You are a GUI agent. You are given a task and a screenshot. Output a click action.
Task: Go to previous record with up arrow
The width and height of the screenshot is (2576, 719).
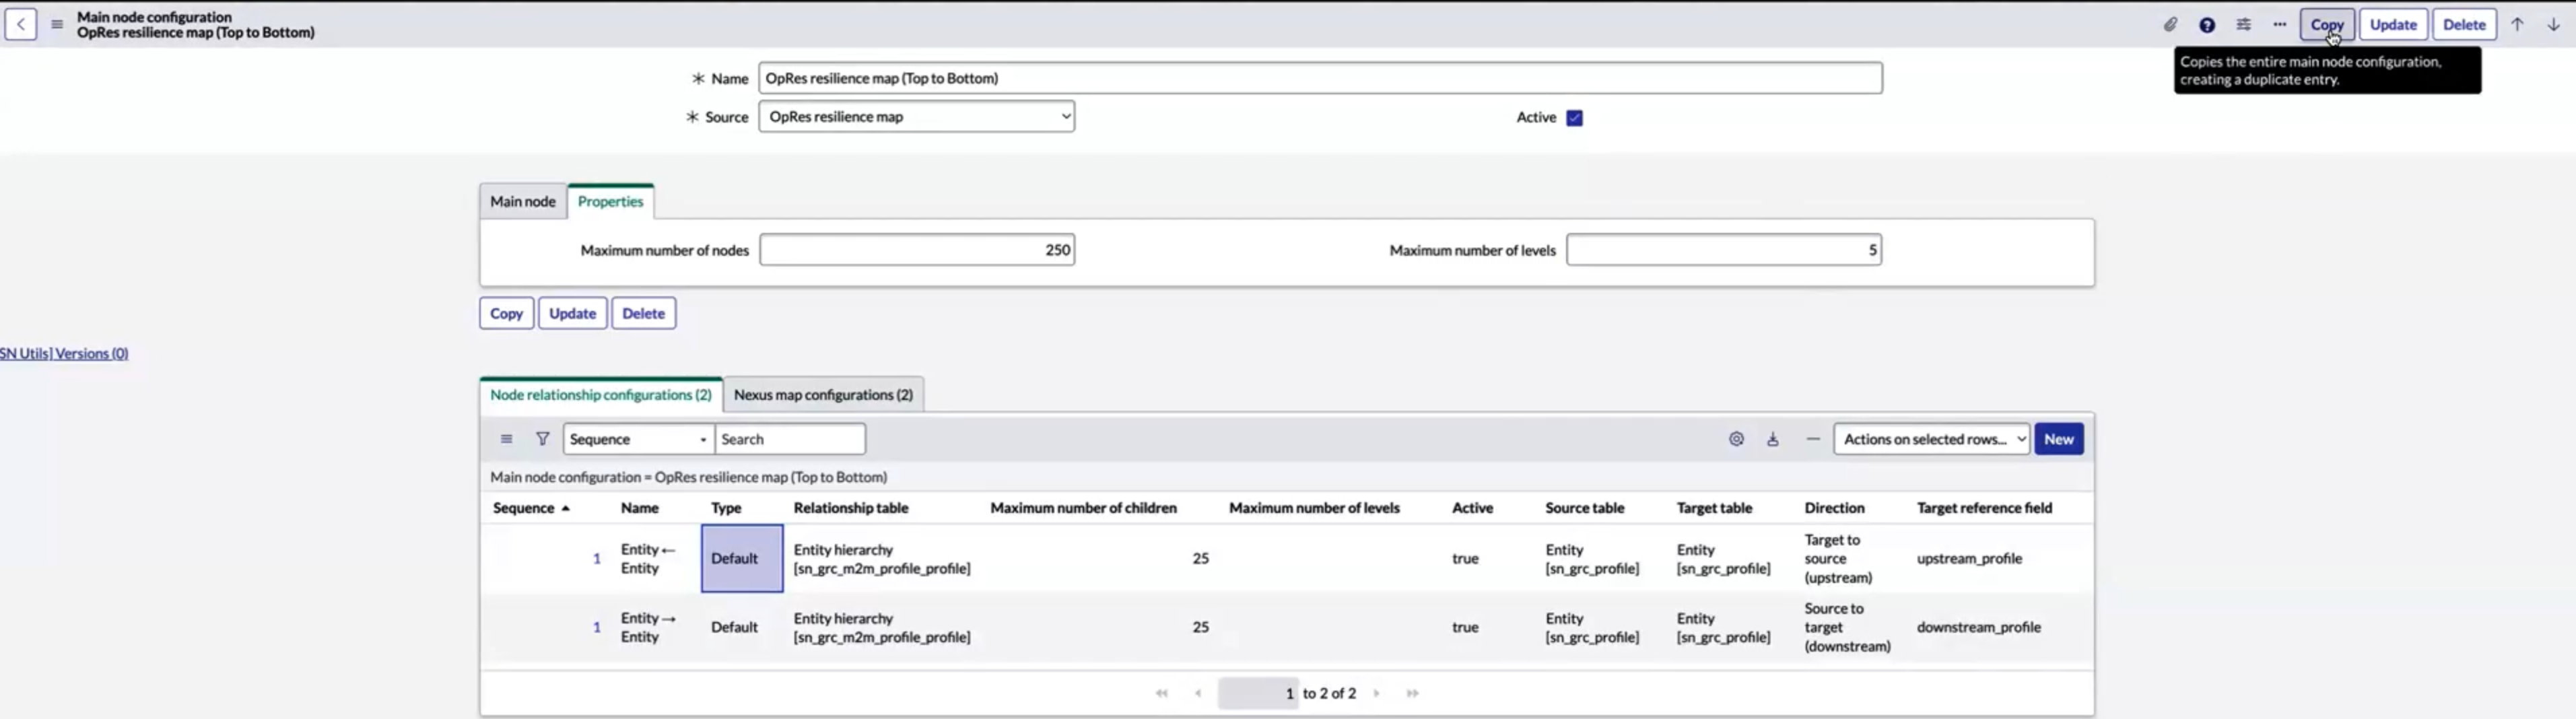click(x=2517, y=24)
